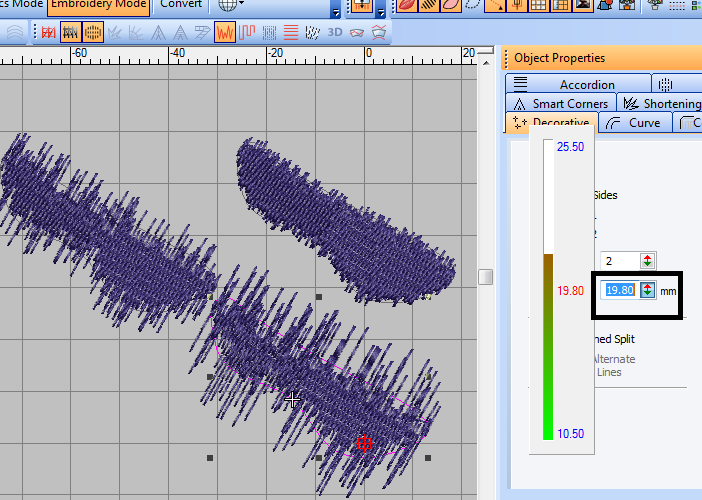Screen dimensions: 702x500
Task: Switch to the Accordion tab
Action: pos(587,85)
